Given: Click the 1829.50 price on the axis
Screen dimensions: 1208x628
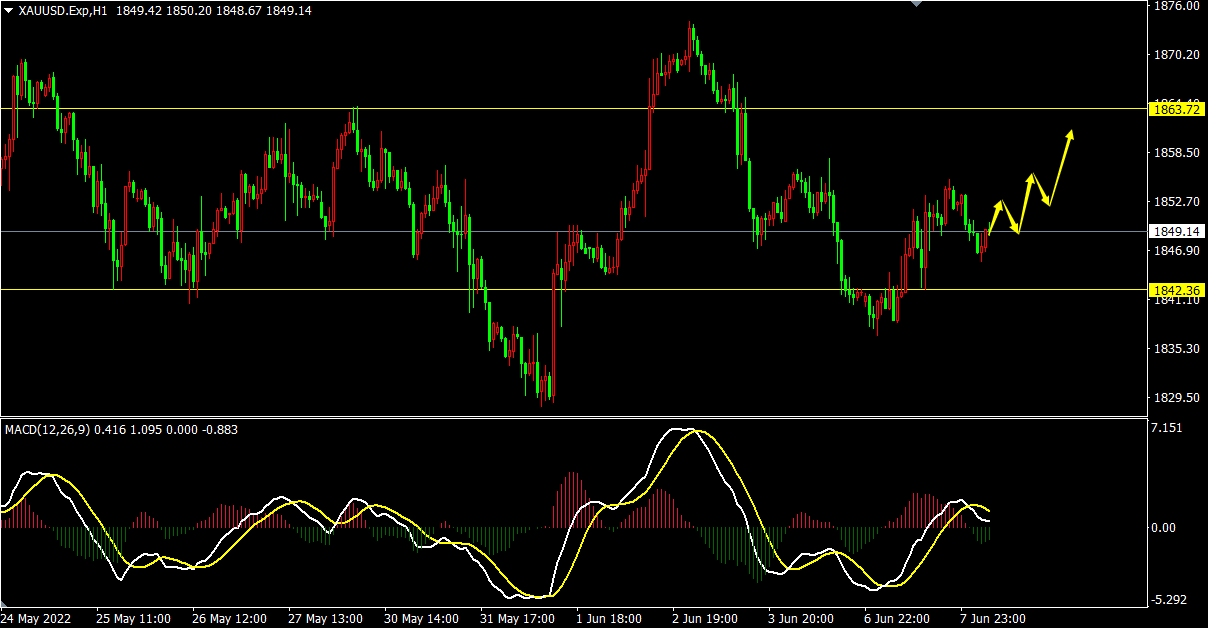Looking at the screenshot, I should pyautogui.click(x=1176, y=397).
